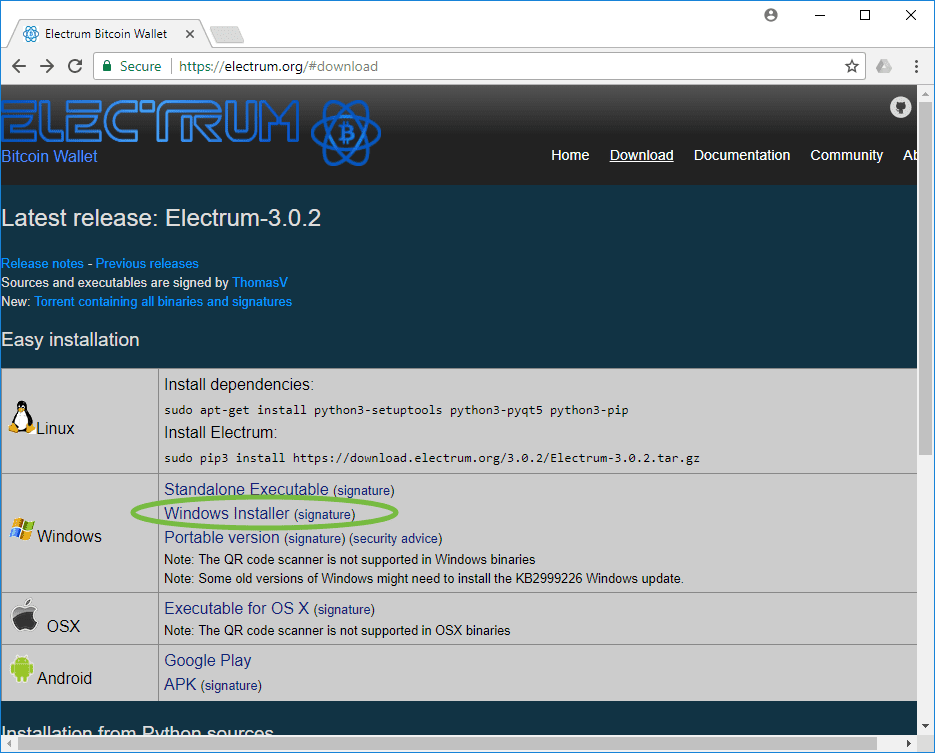Open the Release notes link

[x=42, y=264]
